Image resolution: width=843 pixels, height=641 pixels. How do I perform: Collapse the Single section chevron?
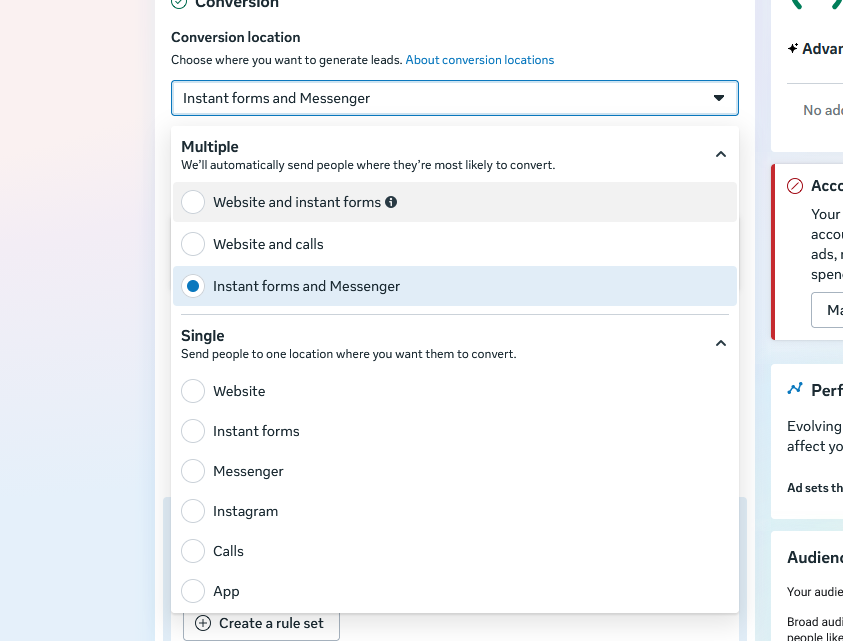coord(720,343)
